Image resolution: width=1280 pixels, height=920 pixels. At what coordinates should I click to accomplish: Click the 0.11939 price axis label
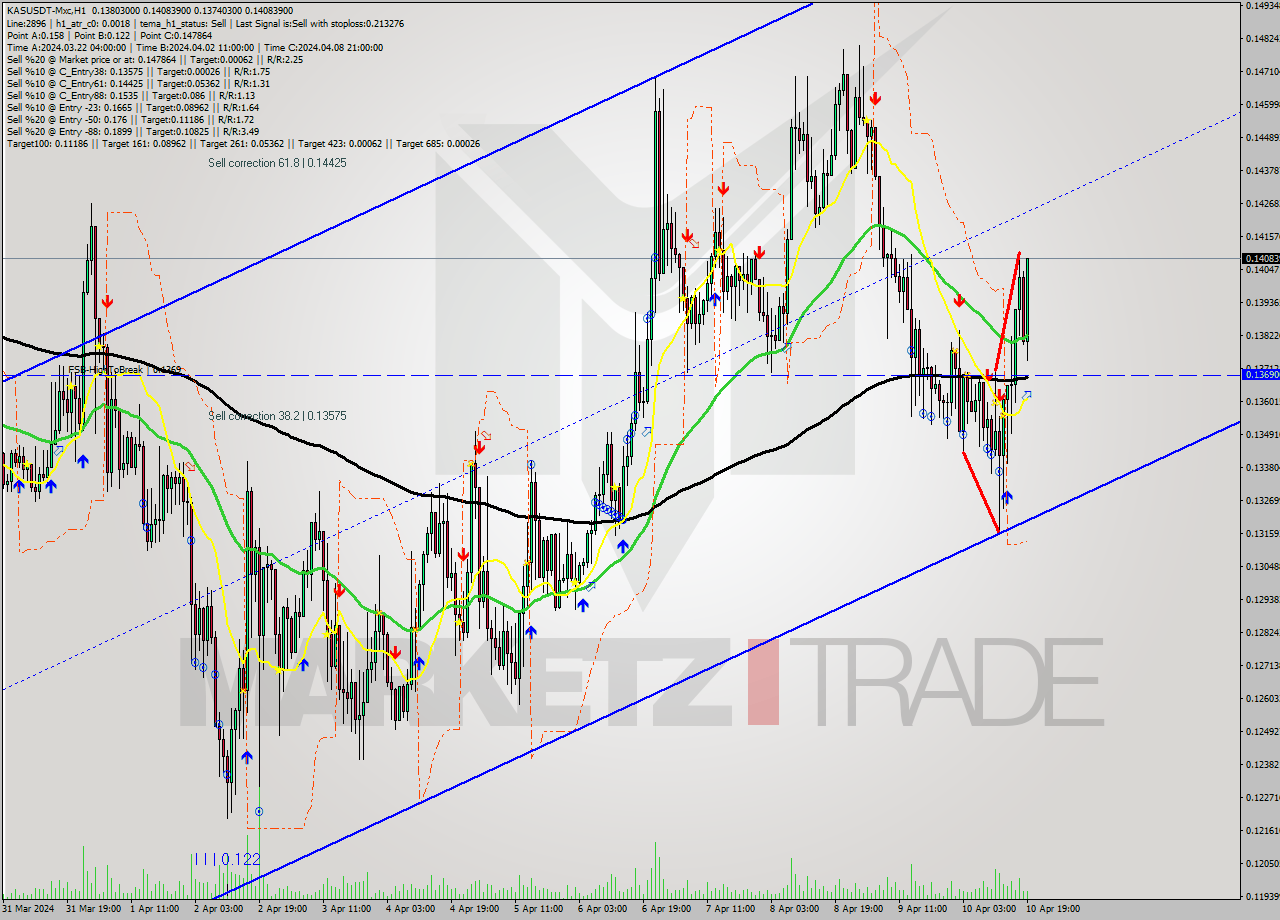tap(1261, 896)
